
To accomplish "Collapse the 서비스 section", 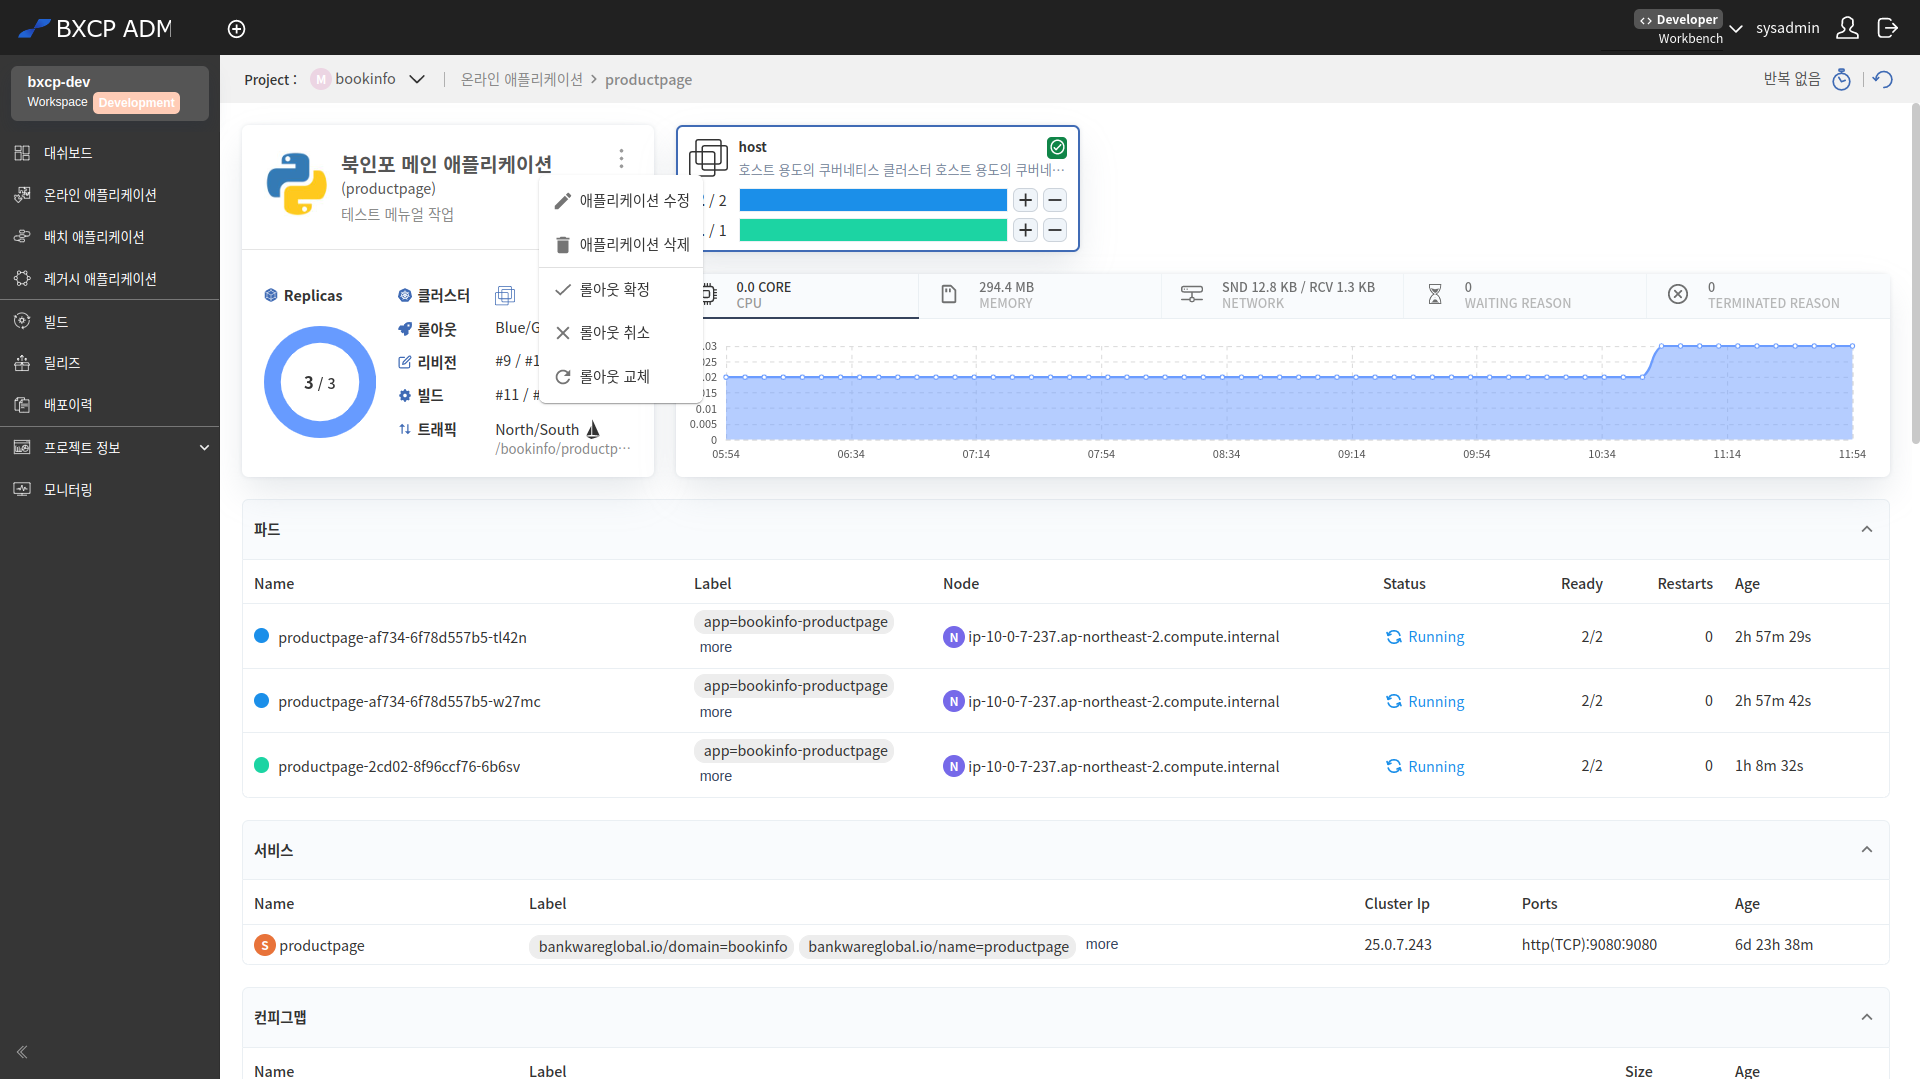I will [1866, 850].
